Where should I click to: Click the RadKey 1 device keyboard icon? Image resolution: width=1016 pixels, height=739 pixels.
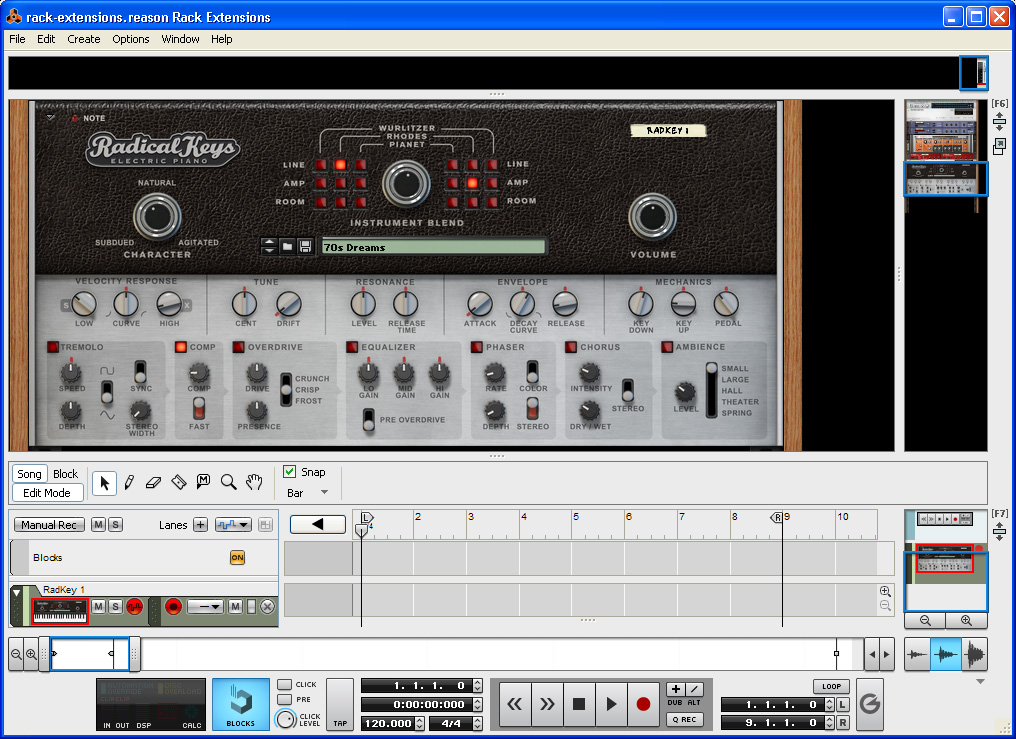60,611
